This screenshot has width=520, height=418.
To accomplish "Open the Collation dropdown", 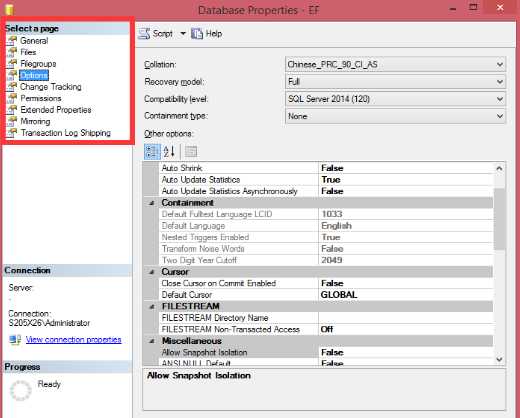I will pyautogui.click(x=395, y=64).
